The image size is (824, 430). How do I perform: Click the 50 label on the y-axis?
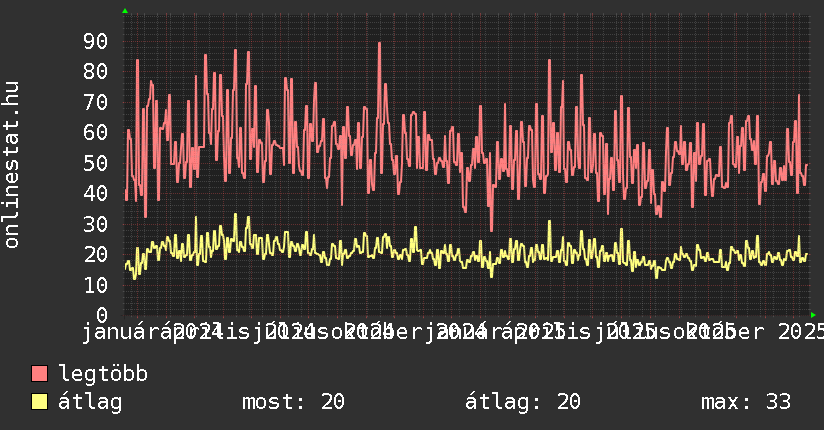pos(95,163)
